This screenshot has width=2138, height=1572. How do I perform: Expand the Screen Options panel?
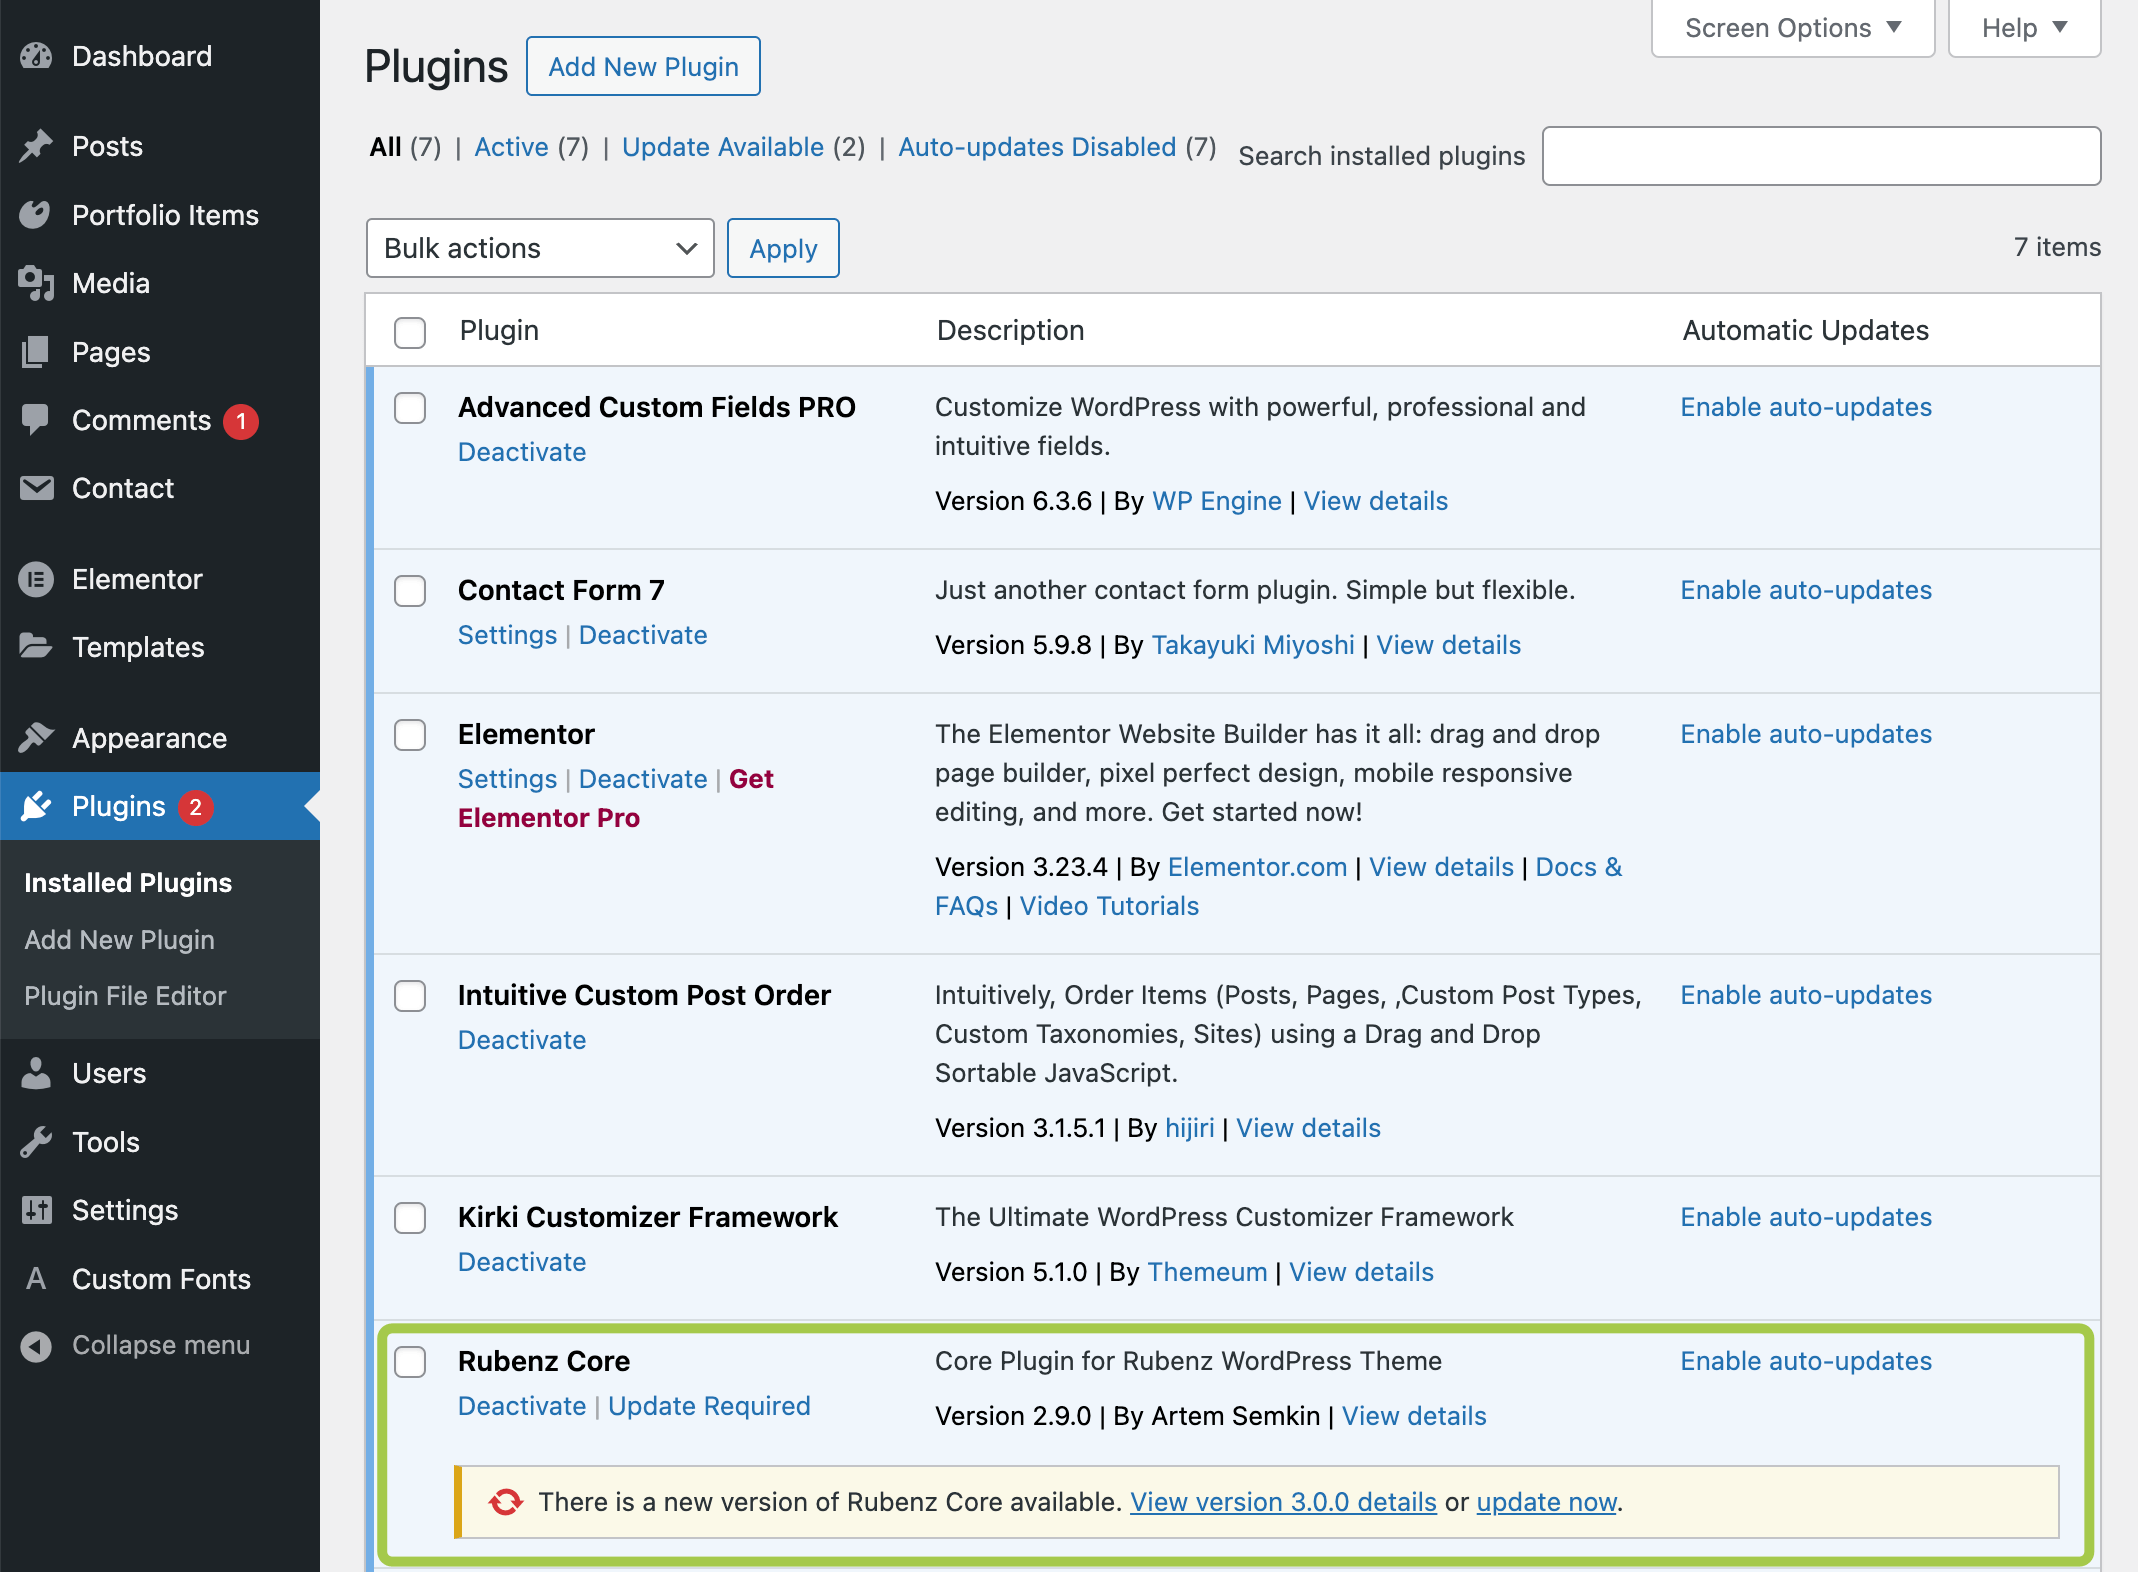(x=1792, y=28)
